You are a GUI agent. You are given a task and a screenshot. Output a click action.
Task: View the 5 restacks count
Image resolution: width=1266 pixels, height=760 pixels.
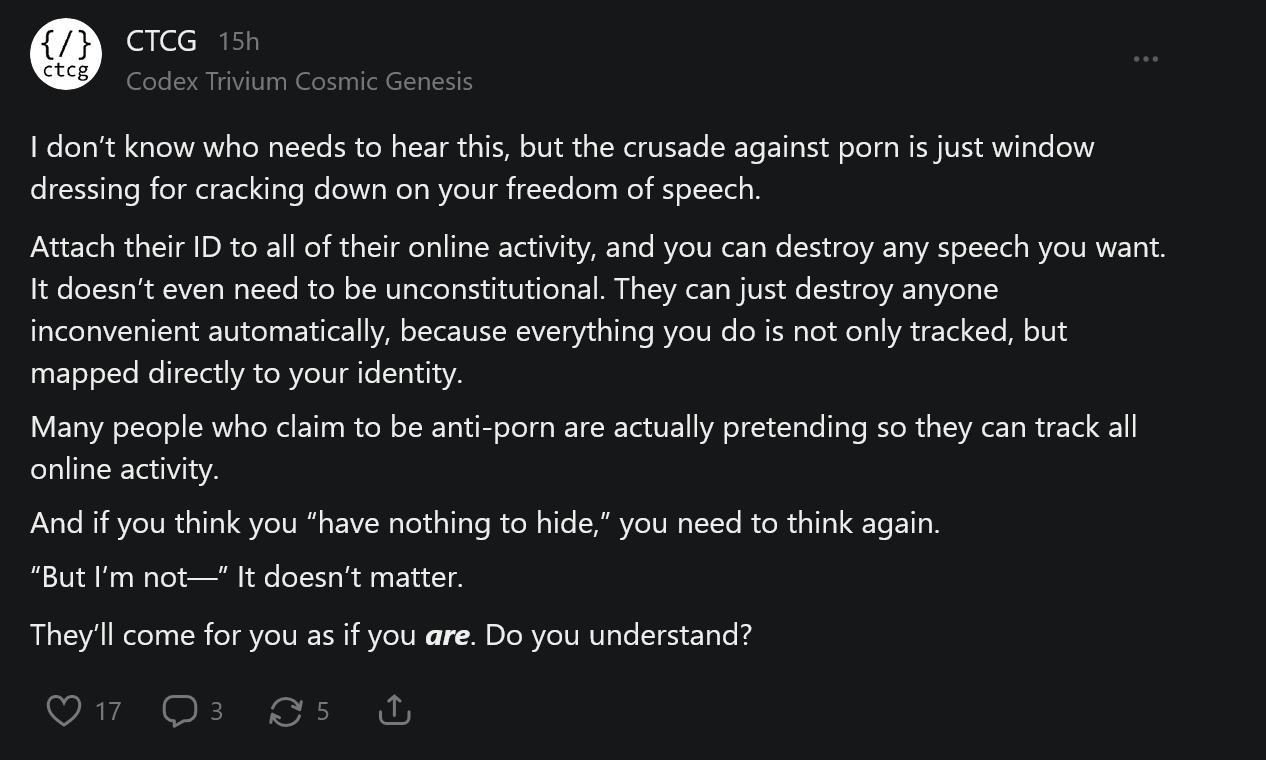click(x=323, y=711)
